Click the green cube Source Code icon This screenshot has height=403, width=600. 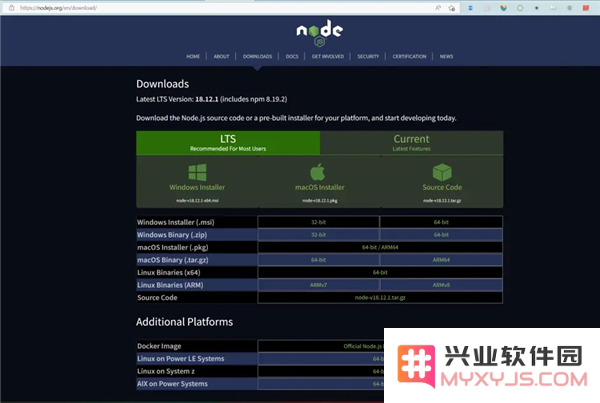pyautogui.click(x=442, y=172)
